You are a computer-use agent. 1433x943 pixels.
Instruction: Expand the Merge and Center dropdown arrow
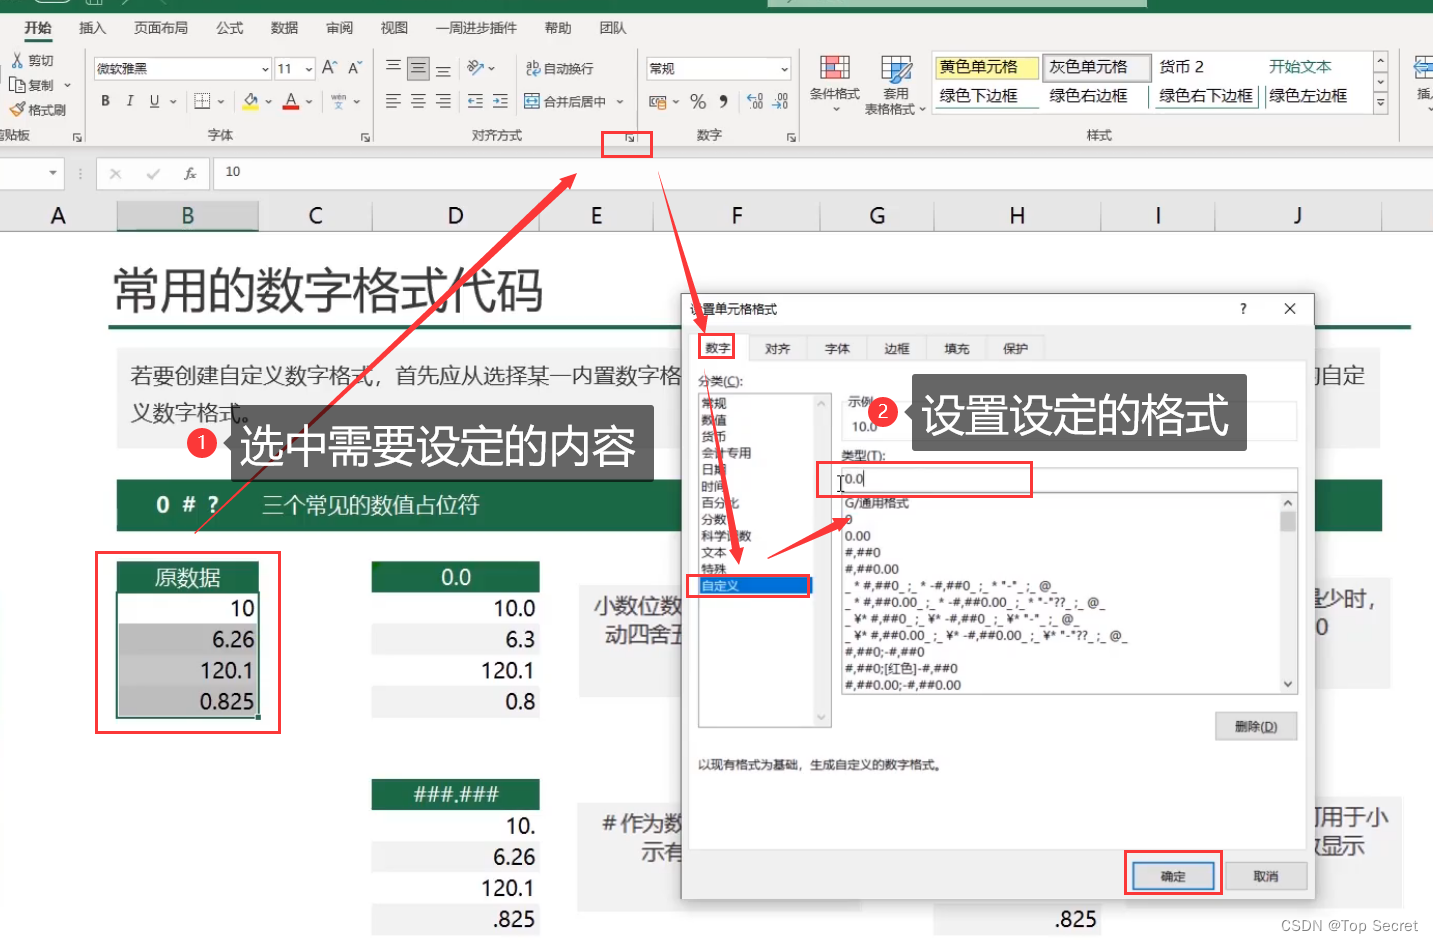(x=620, y=101)
